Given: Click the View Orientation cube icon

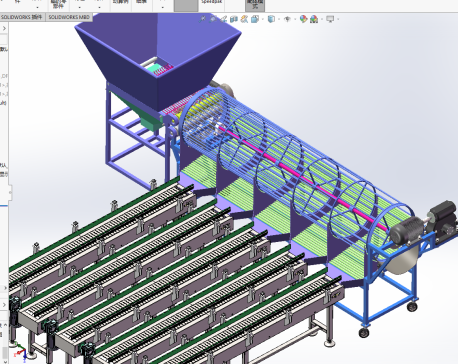Looking at the screenshot, I should (255, 19).
